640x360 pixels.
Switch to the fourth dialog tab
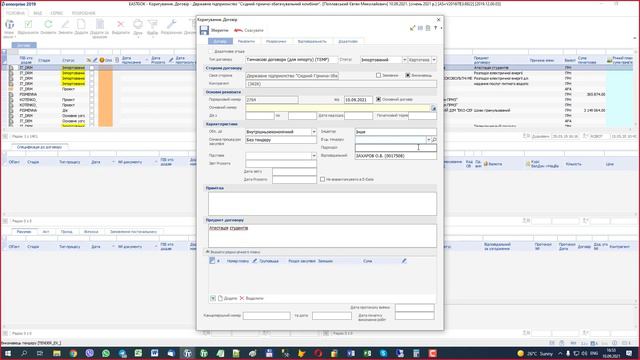point(312,41)
